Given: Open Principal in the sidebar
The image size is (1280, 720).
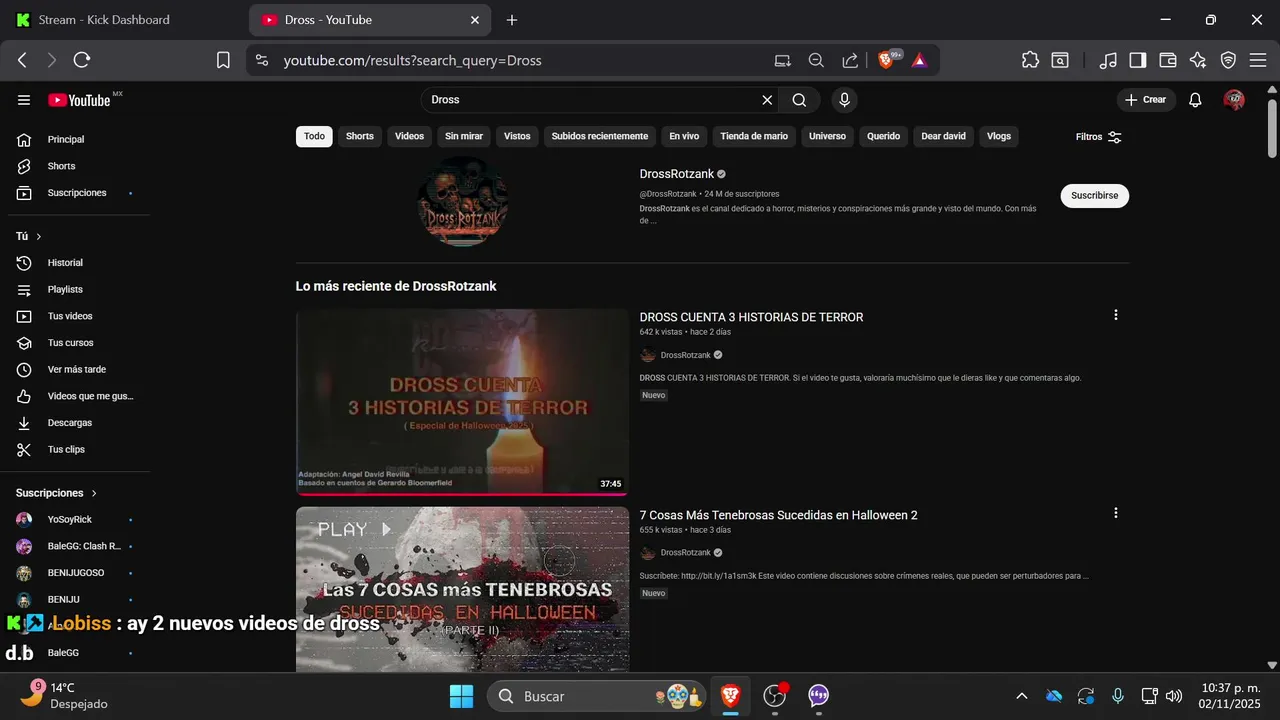Looking at the screenshot, I should click(75, 139).
